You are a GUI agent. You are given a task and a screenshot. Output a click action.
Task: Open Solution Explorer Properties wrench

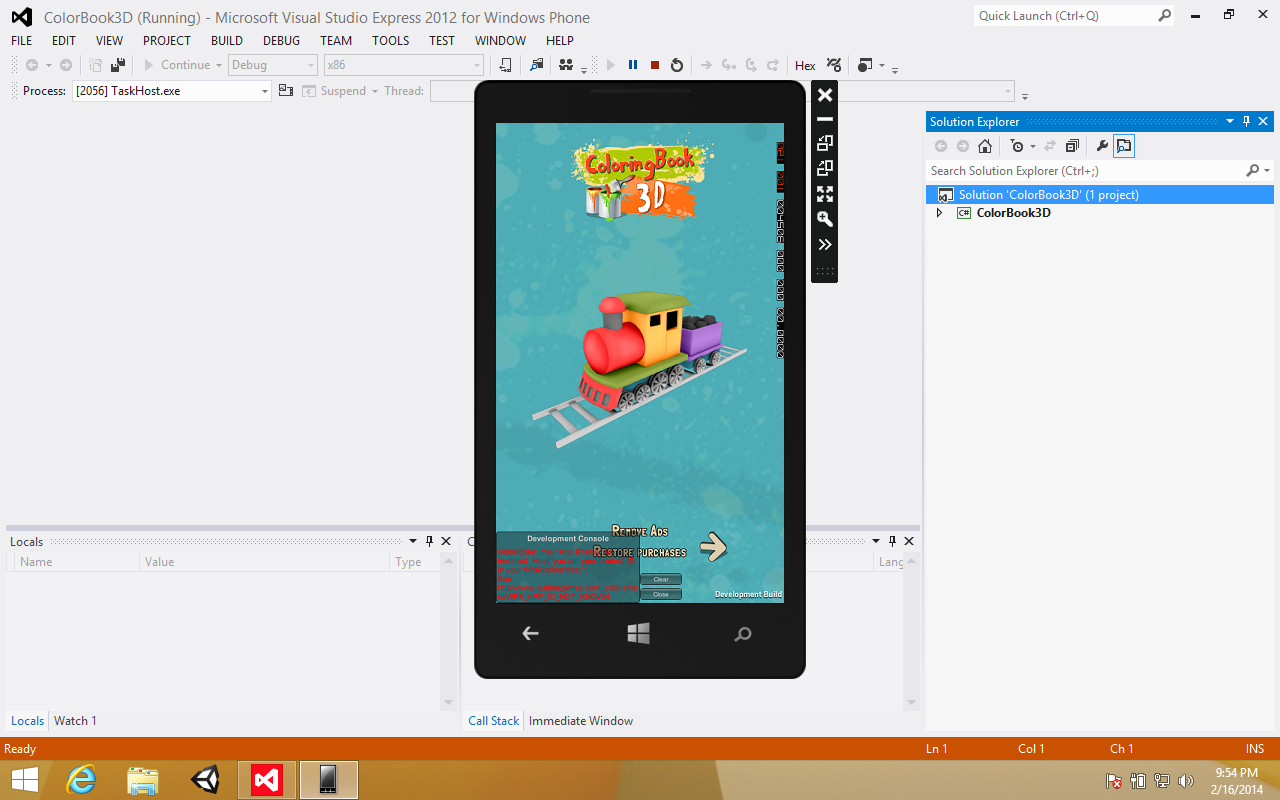[x=1102, y=146]
